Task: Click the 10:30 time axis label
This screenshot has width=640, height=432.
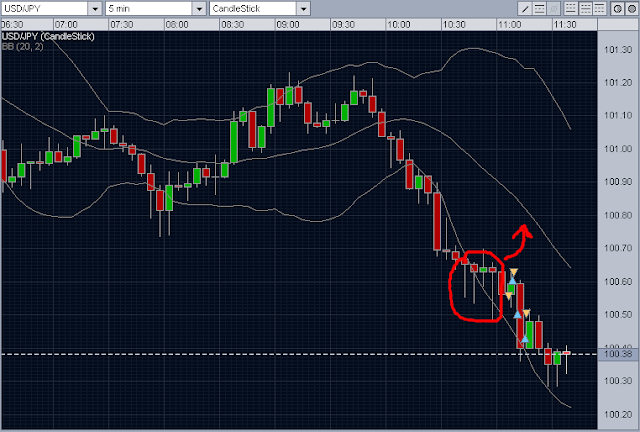Action: click(454, 24)
